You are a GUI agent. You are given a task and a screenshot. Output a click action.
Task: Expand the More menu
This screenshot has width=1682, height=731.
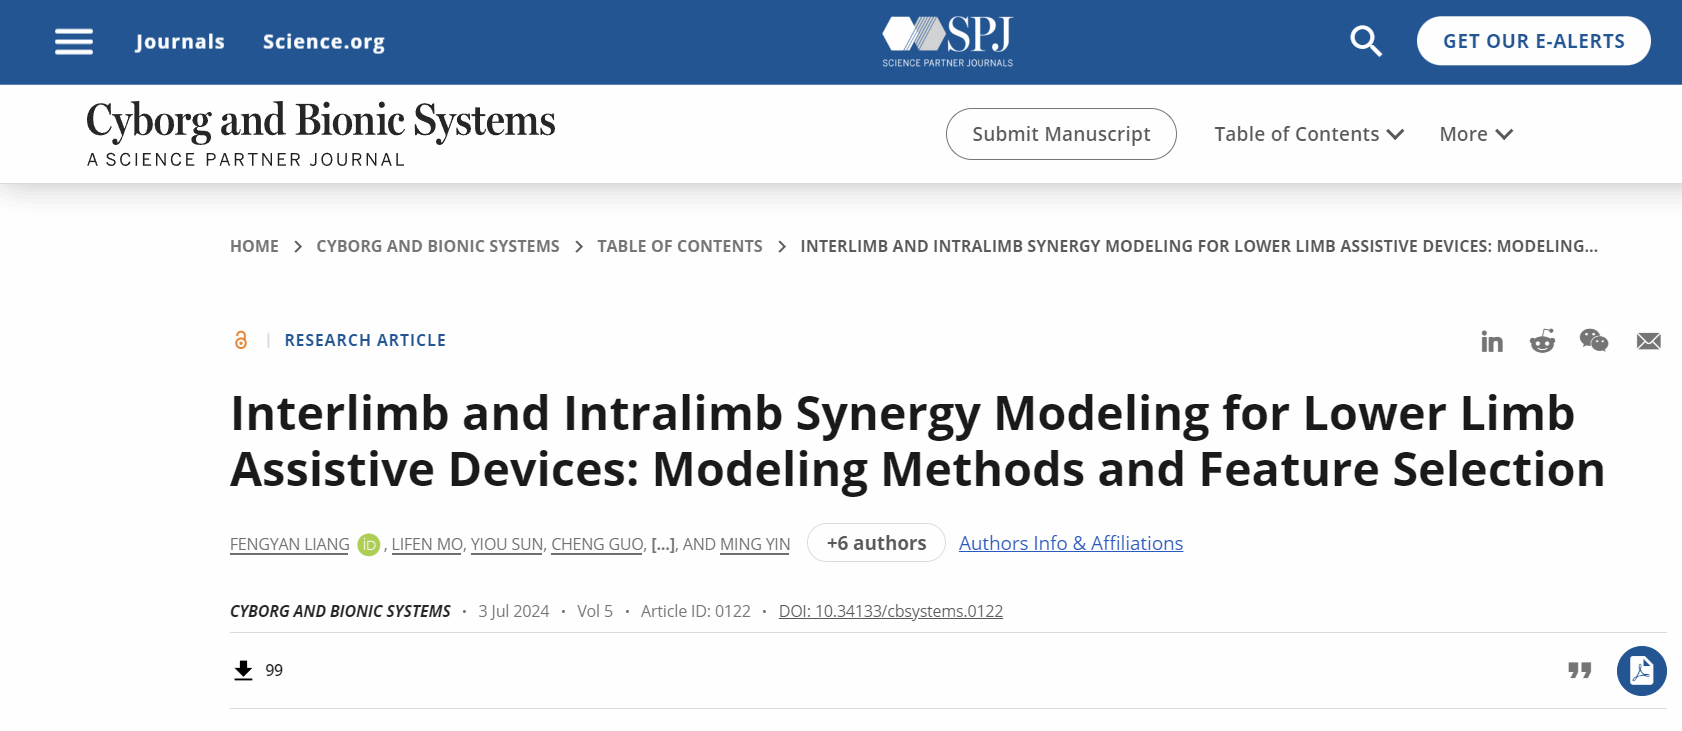1475,134
